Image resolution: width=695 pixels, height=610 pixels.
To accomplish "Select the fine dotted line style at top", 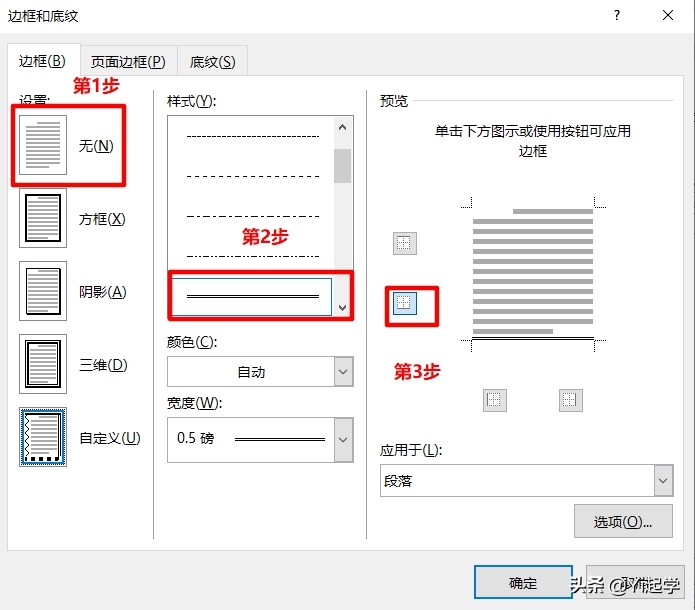I will [x=253, y=136].
